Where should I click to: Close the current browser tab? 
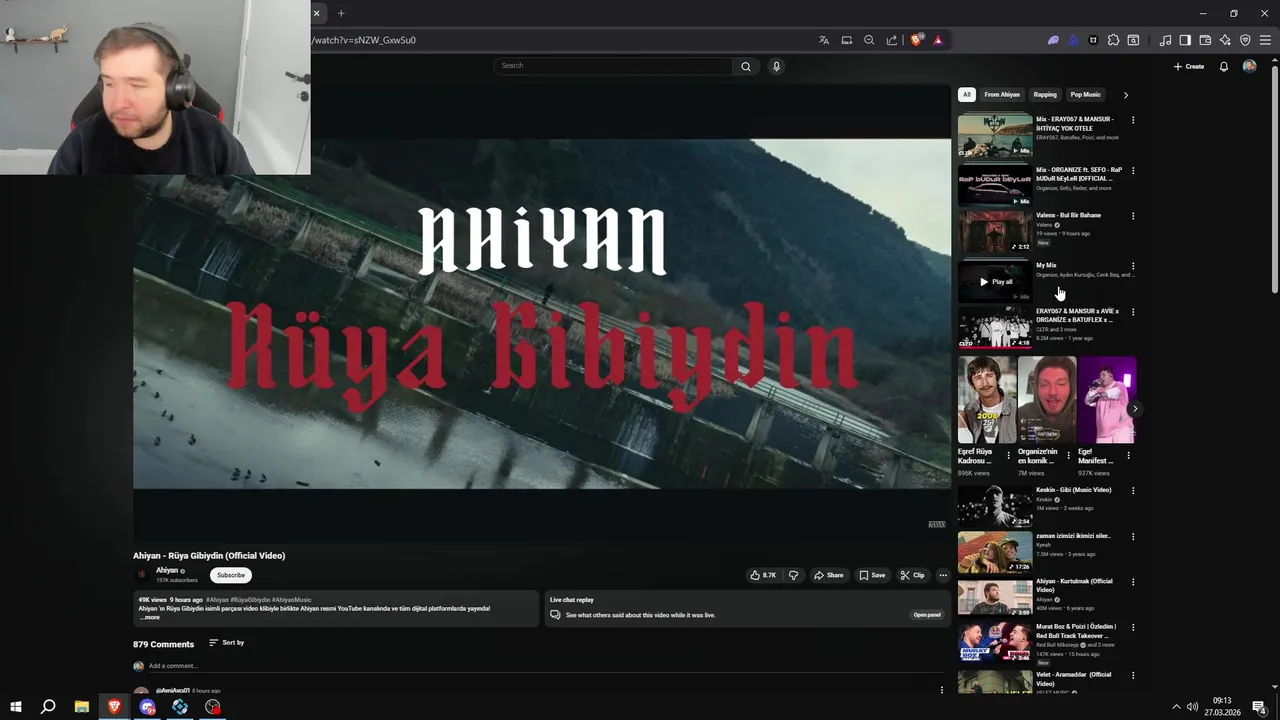tap(317, 13)
